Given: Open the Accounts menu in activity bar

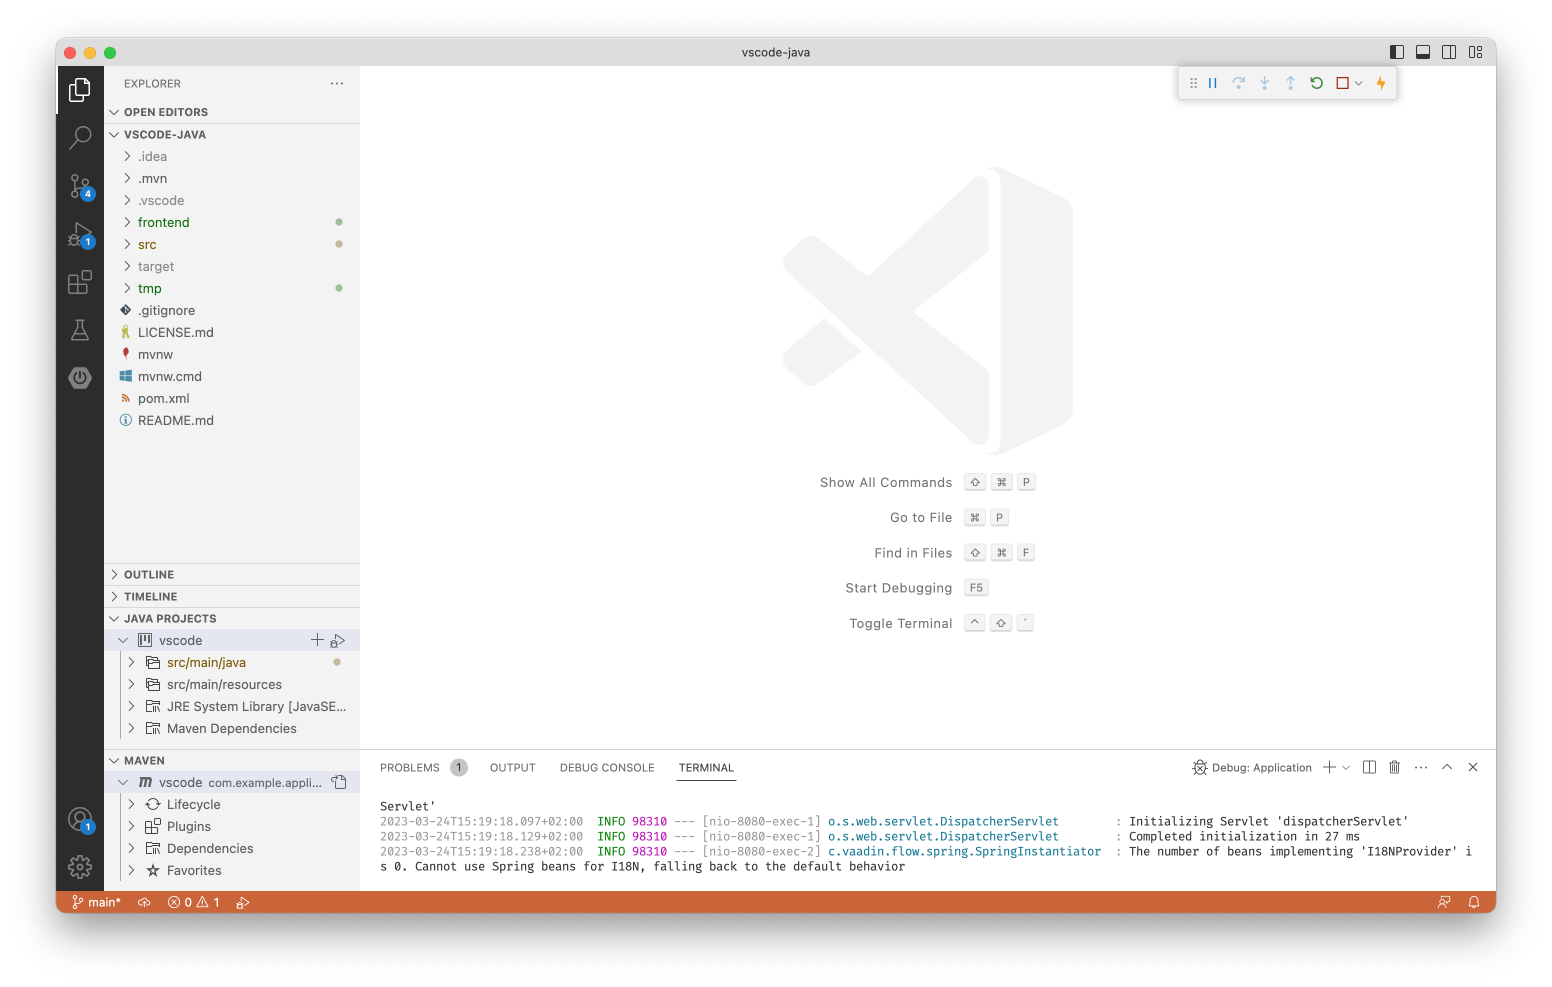Looking at the screenshot, I should pos(80,820).
